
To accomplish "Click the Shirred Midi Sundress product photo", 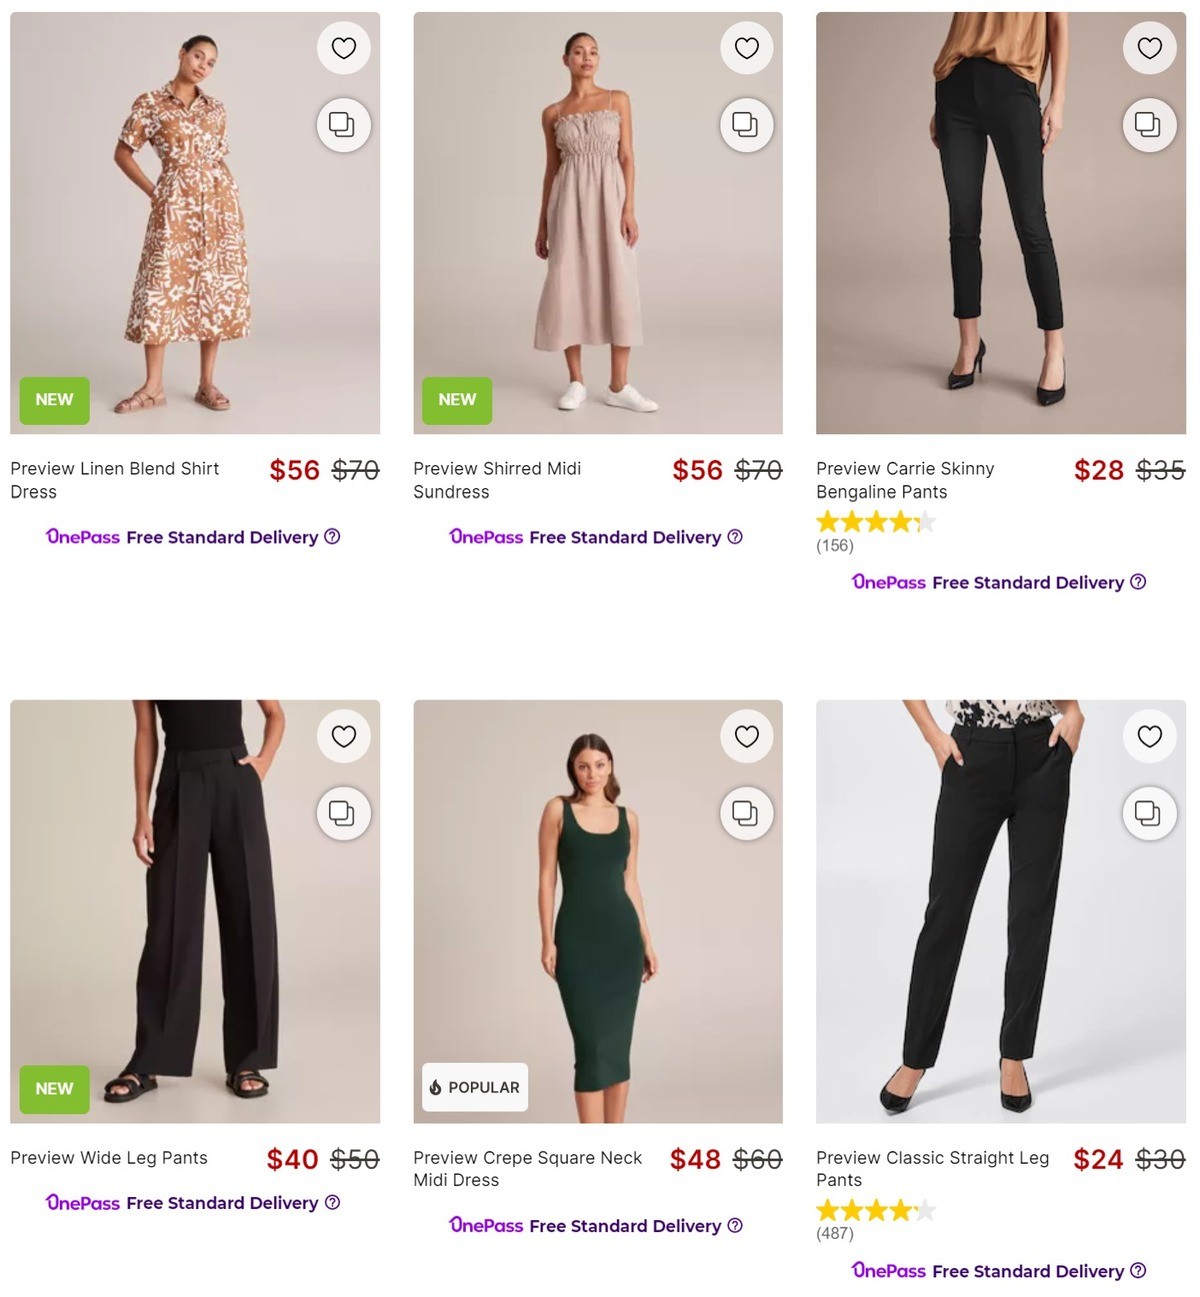I will 597,221.
